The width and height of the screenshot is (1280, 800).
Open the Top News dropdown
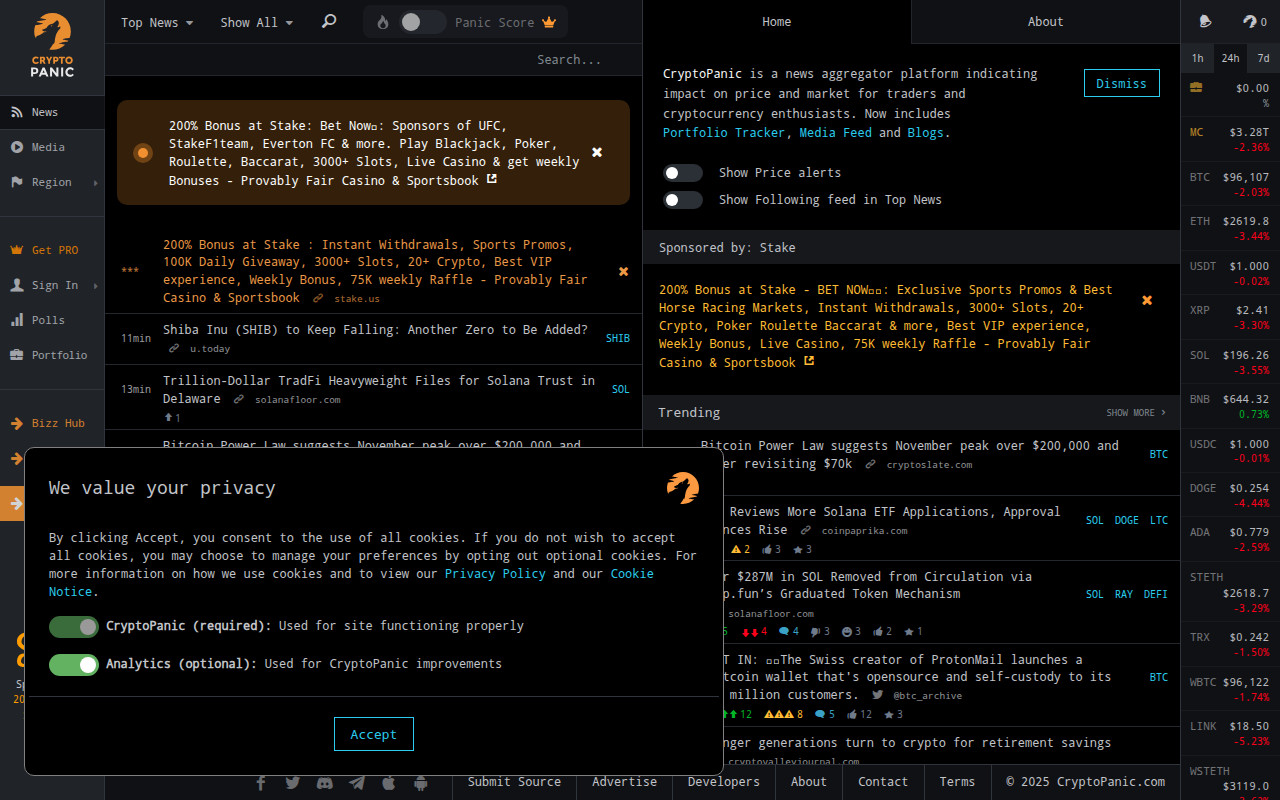(x=157, y=22)
